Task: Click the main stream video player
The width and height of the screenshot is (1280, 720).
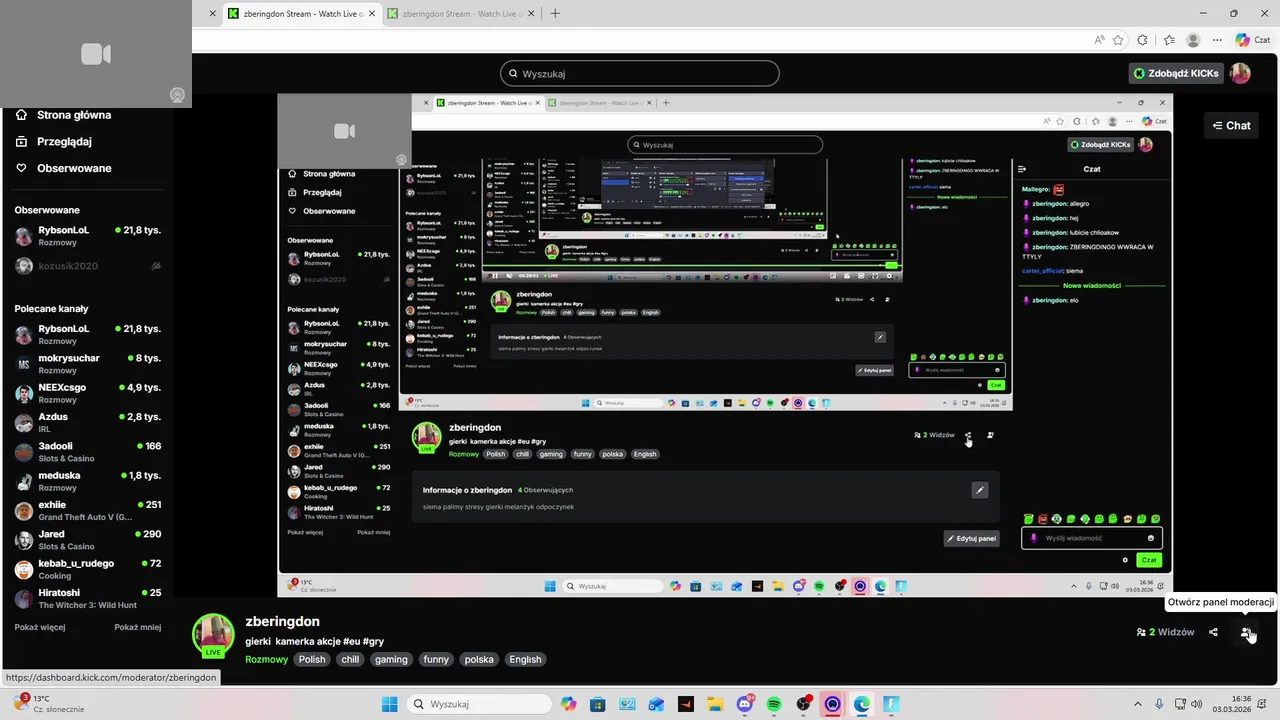Action: (724, 346)
